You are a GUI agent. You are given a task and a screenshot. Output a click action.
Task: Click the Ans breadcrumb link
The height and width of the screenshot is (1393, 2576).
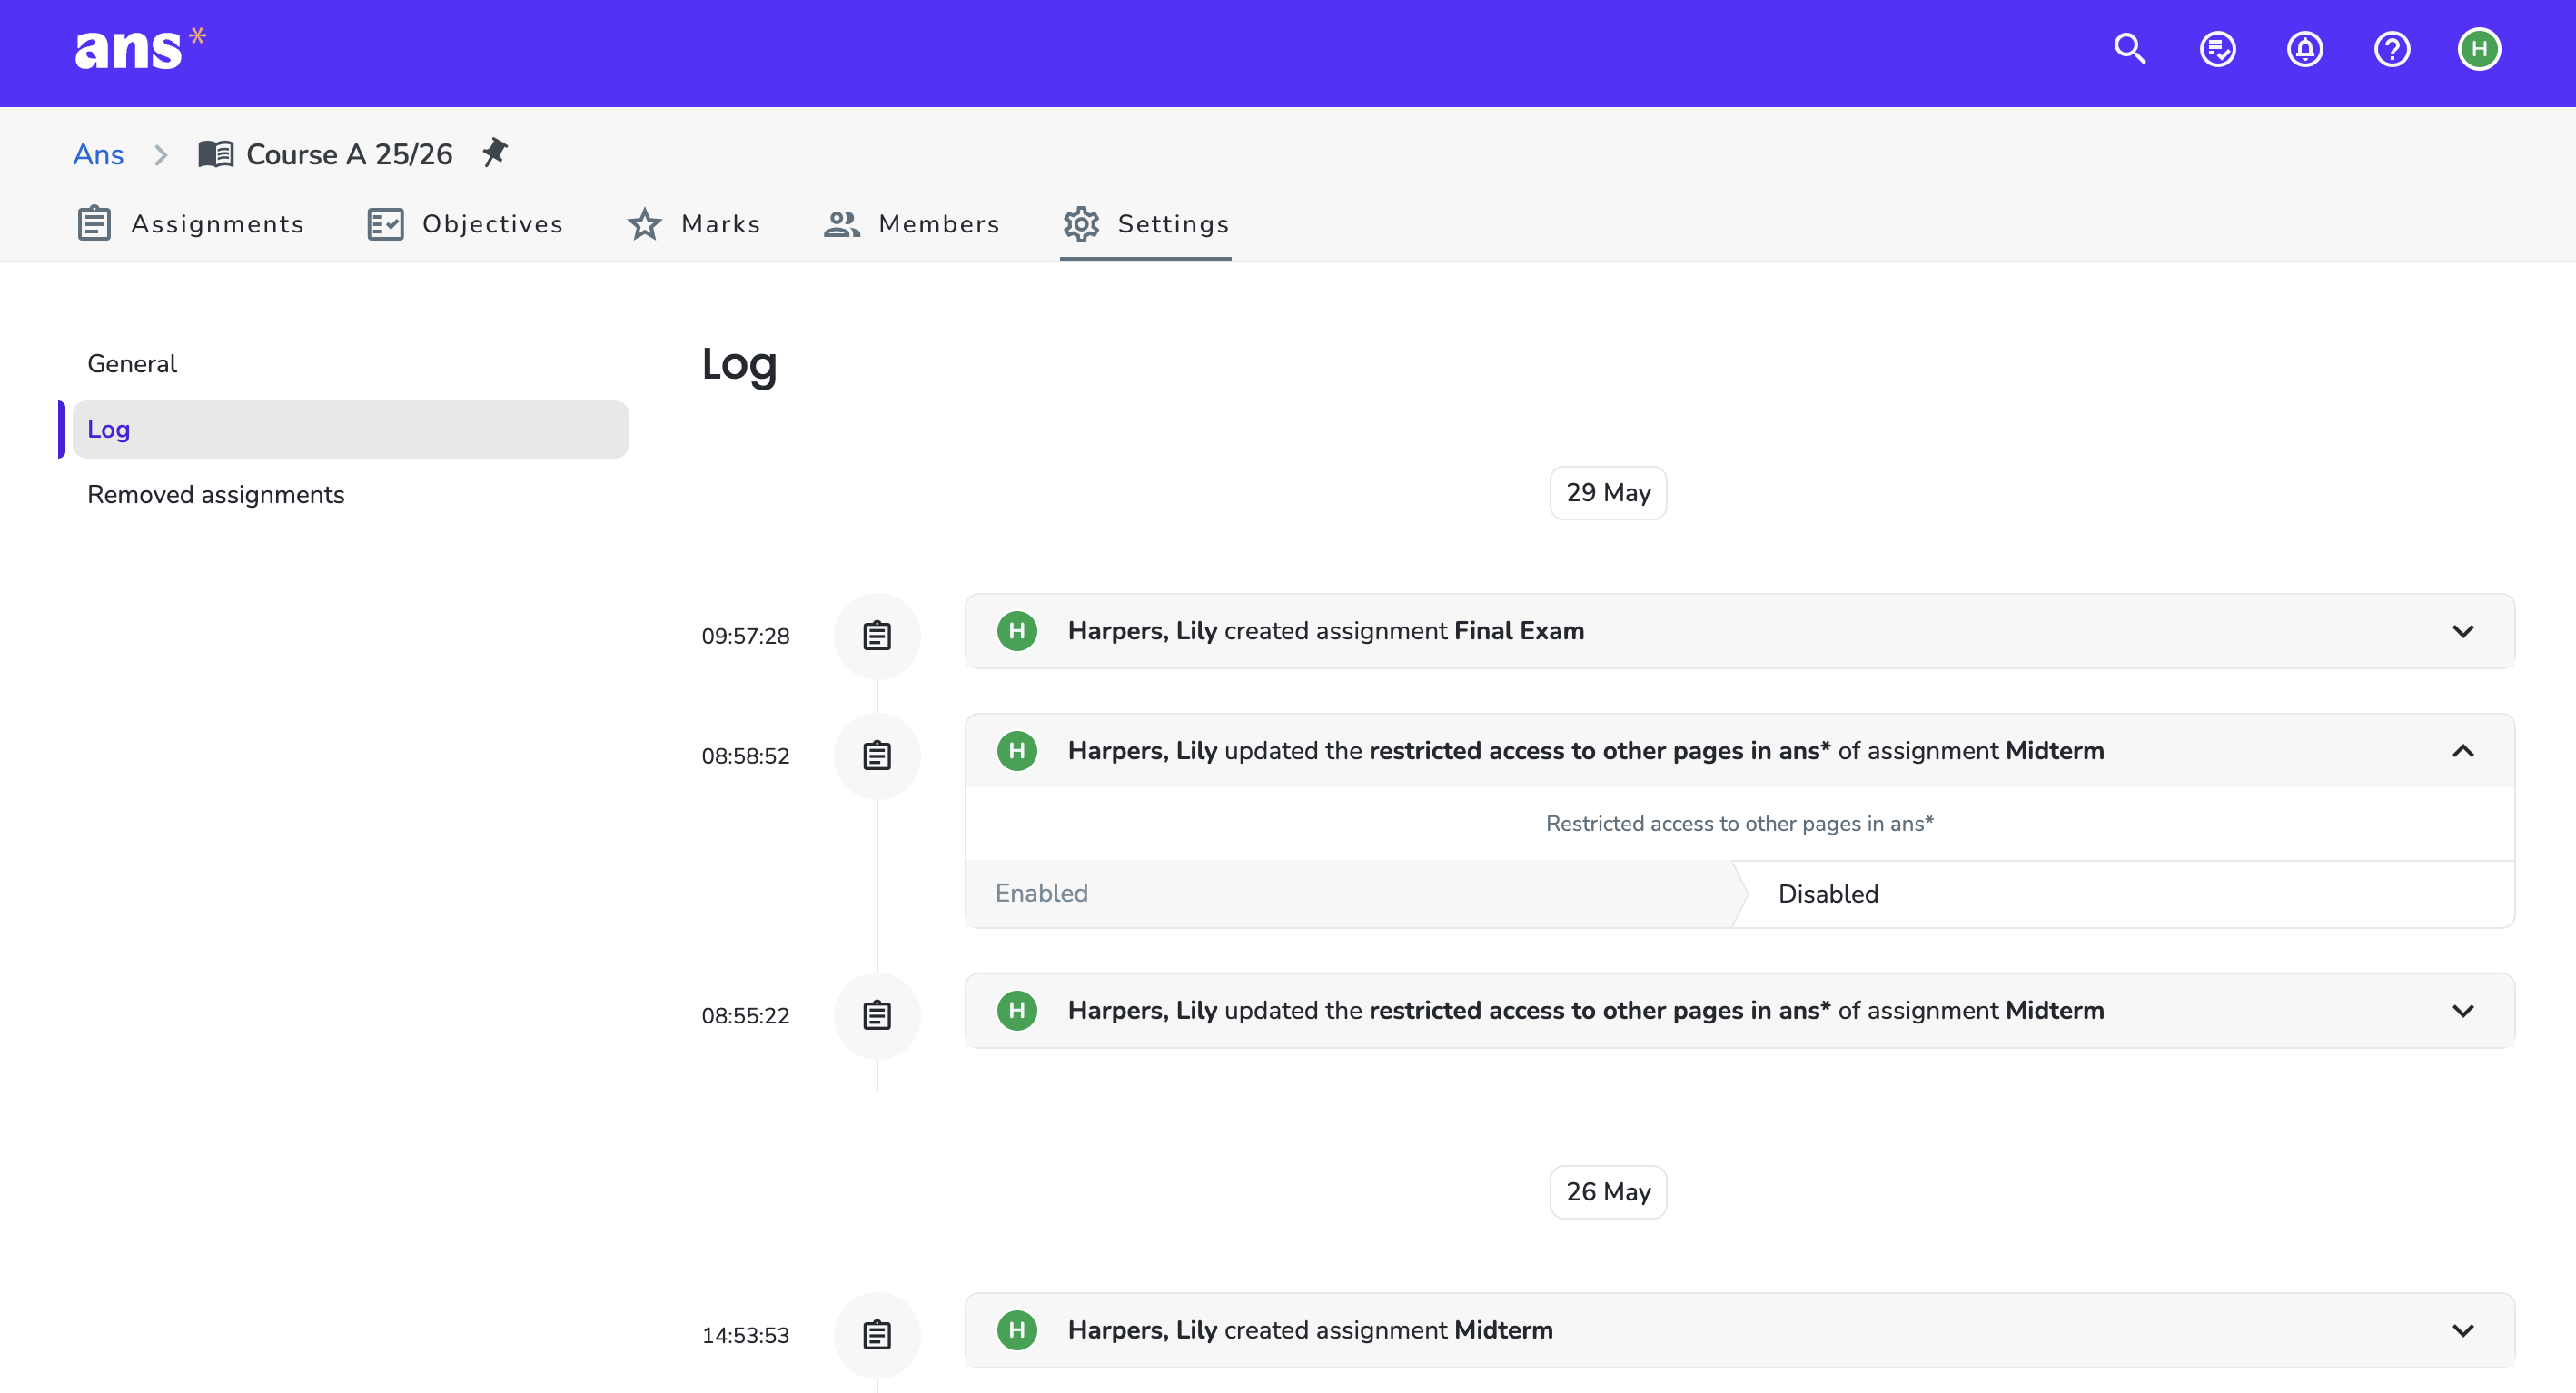pyautogui.click(x=98, y=154)
